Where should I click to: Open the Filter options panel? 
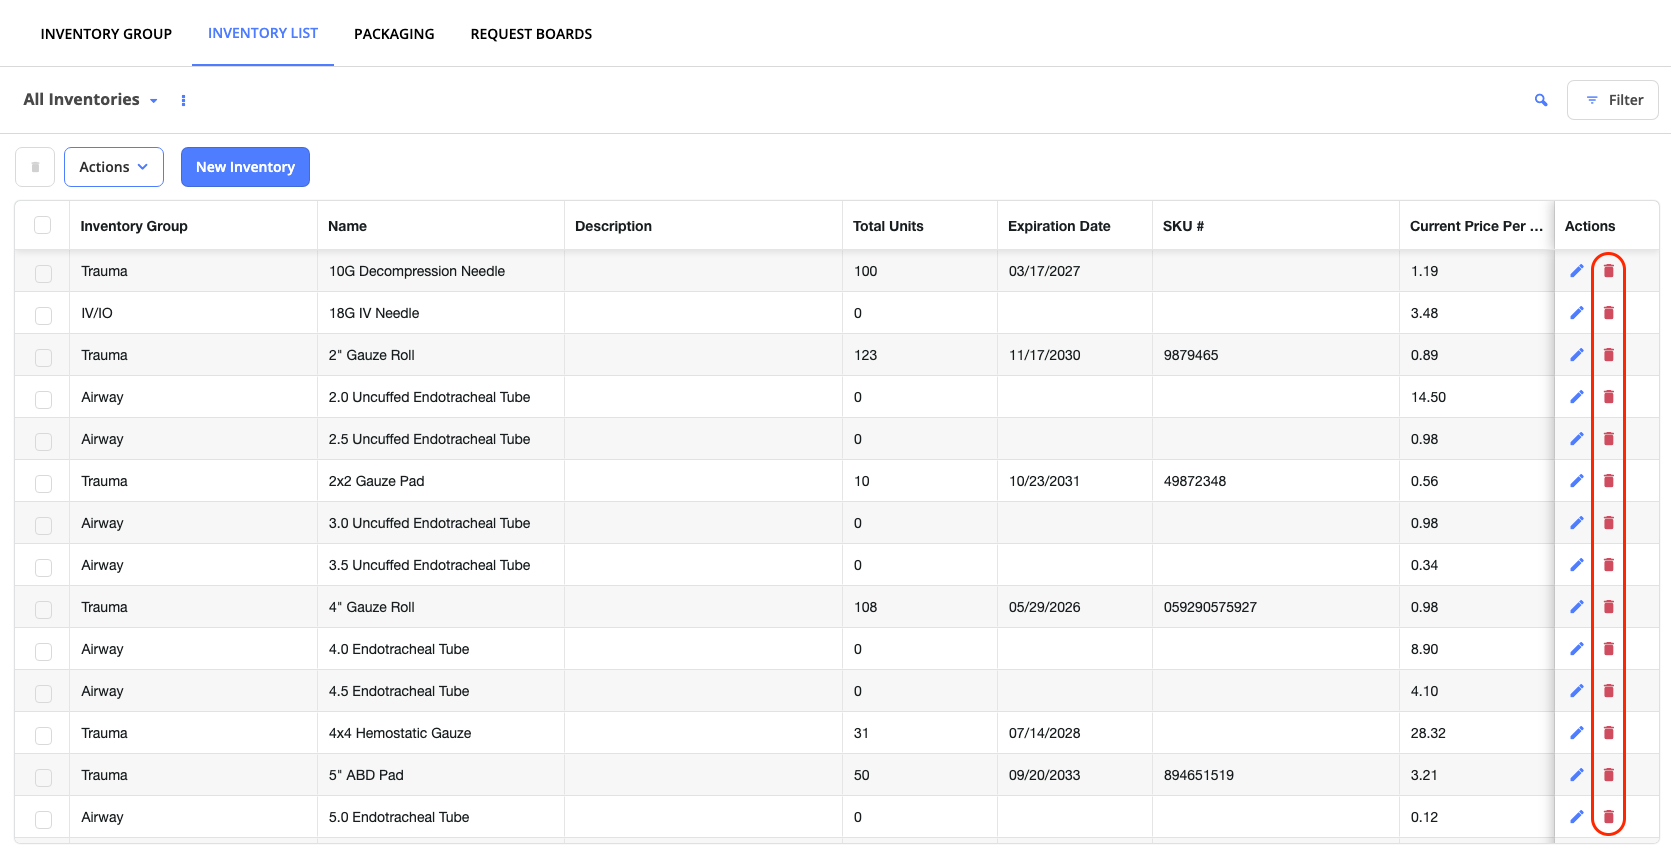click(1612, 100)
